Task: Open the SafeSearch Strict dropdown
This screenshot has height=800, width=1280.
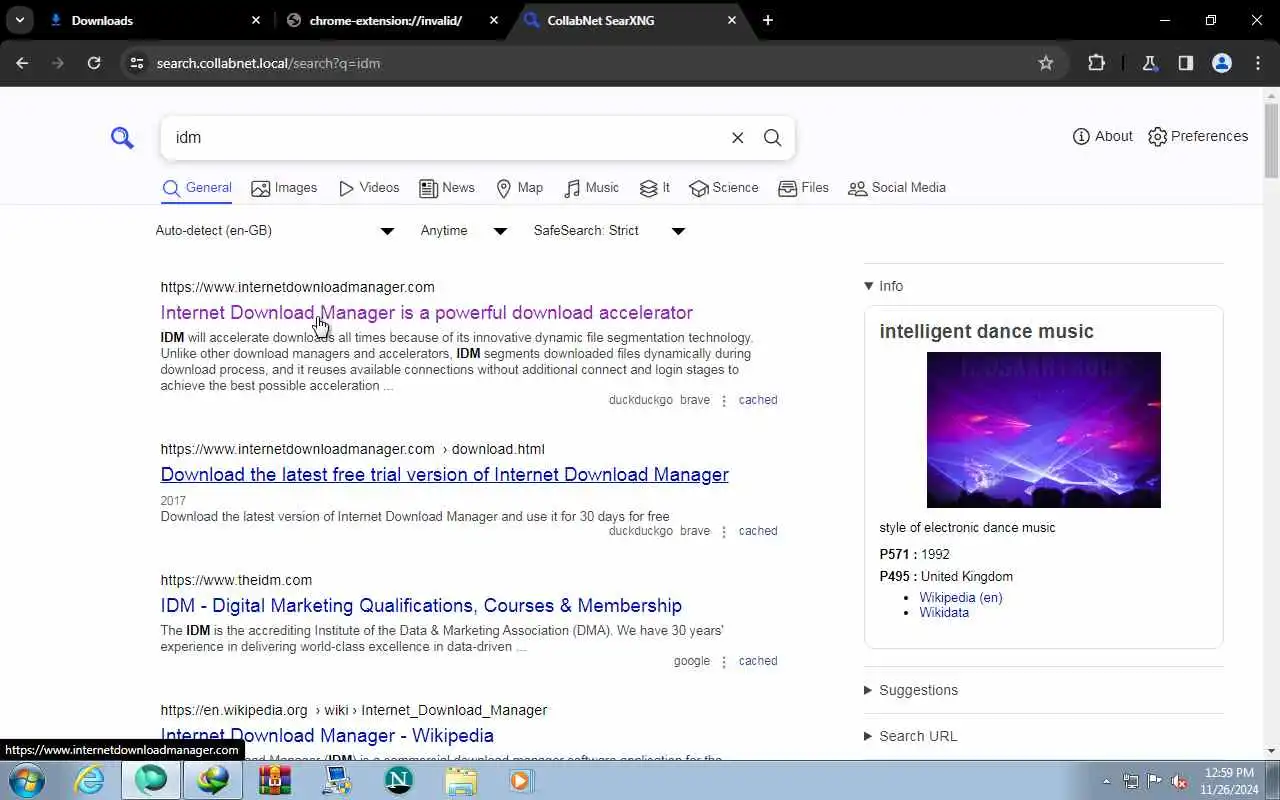Action: [609, 231]
